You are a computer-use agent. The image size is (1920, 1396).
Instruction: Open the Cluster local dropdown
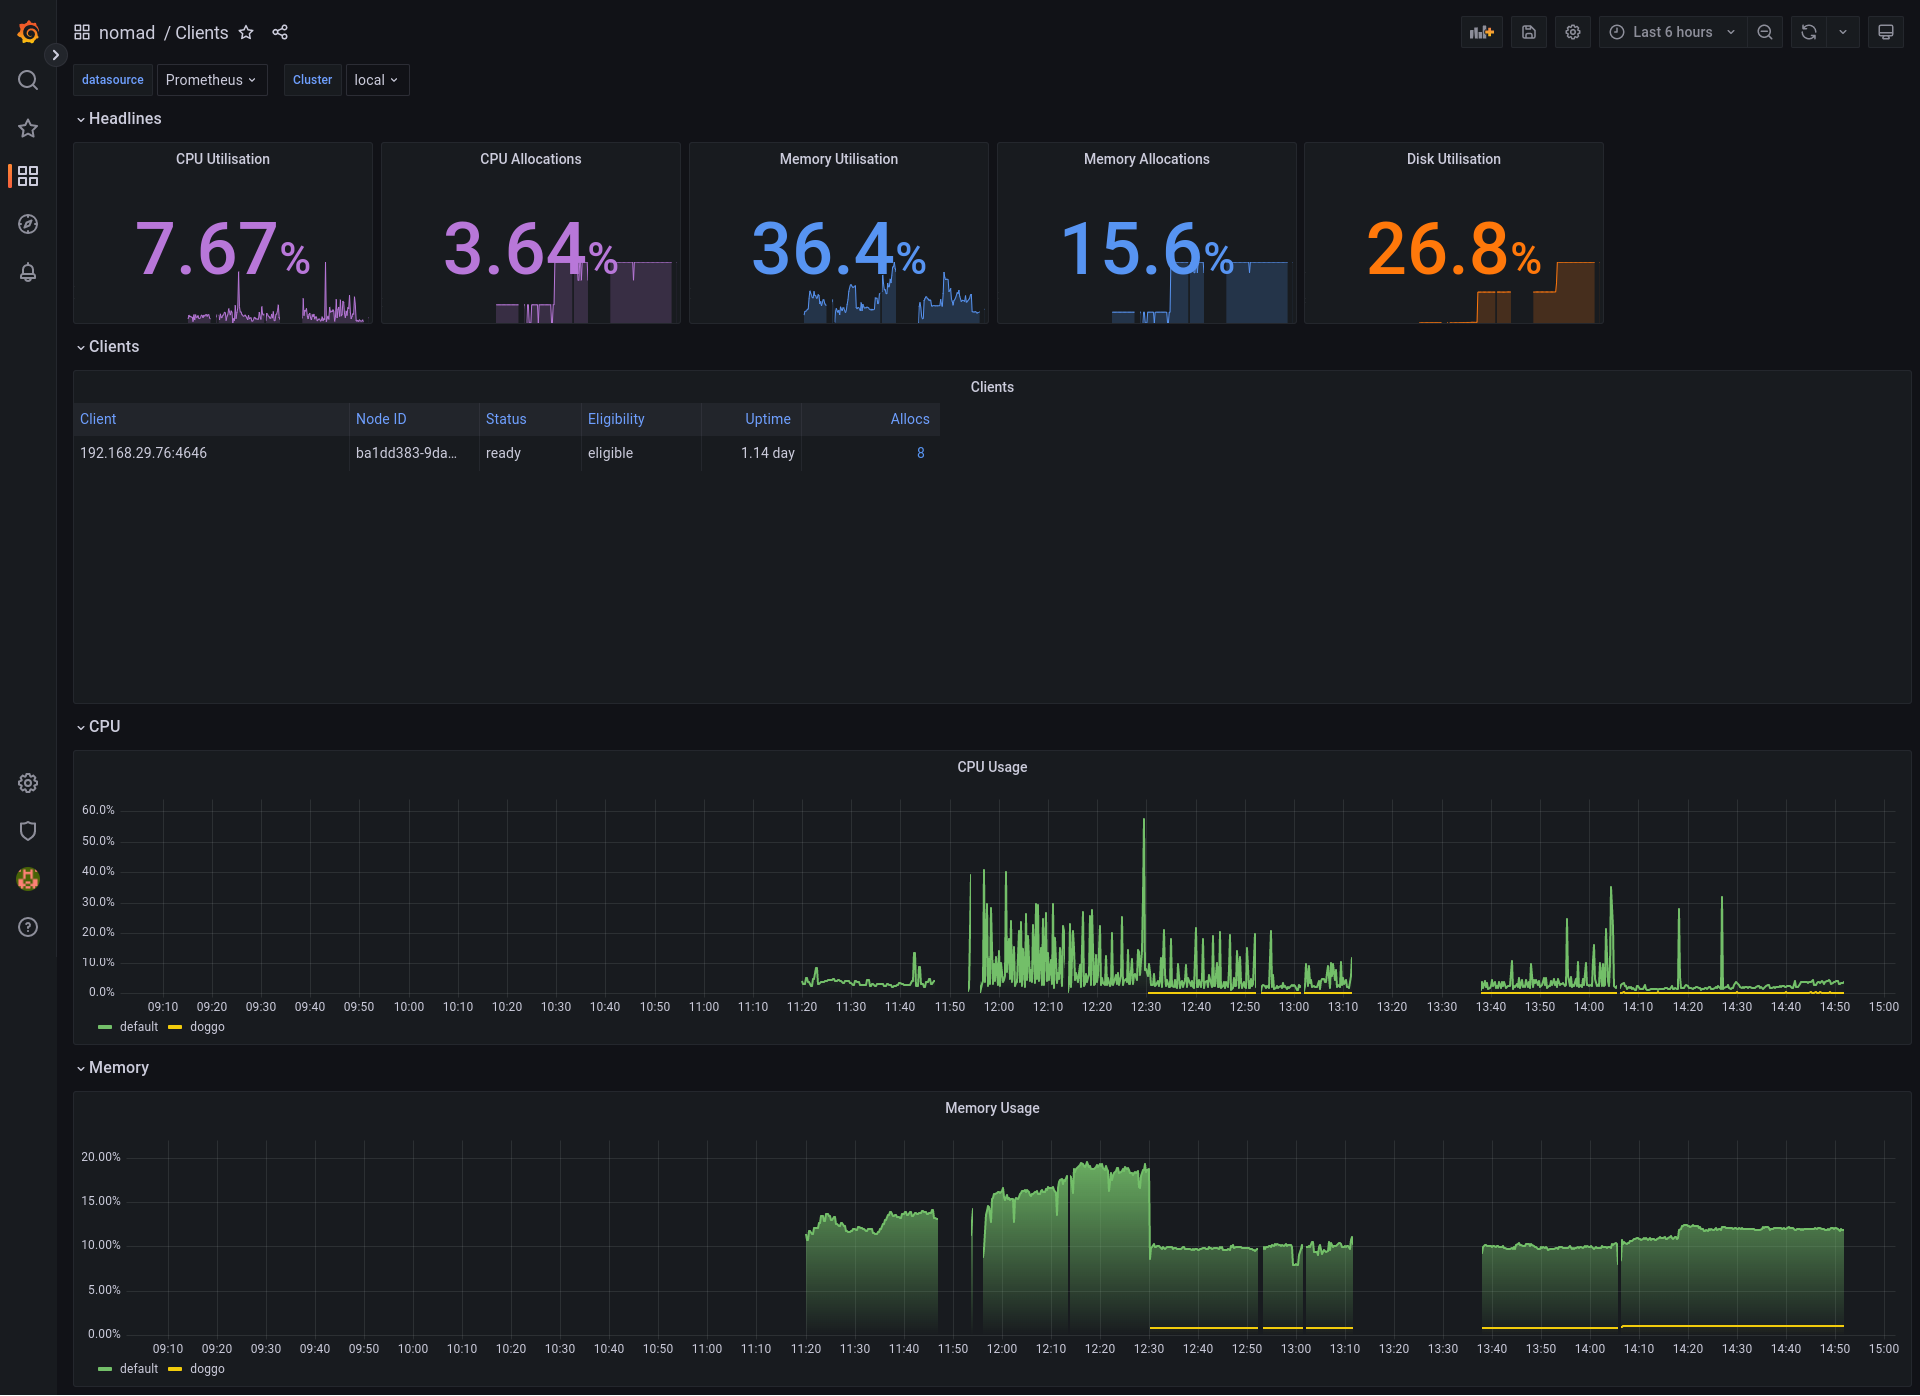pyautogui.click(x=376, y=80)
